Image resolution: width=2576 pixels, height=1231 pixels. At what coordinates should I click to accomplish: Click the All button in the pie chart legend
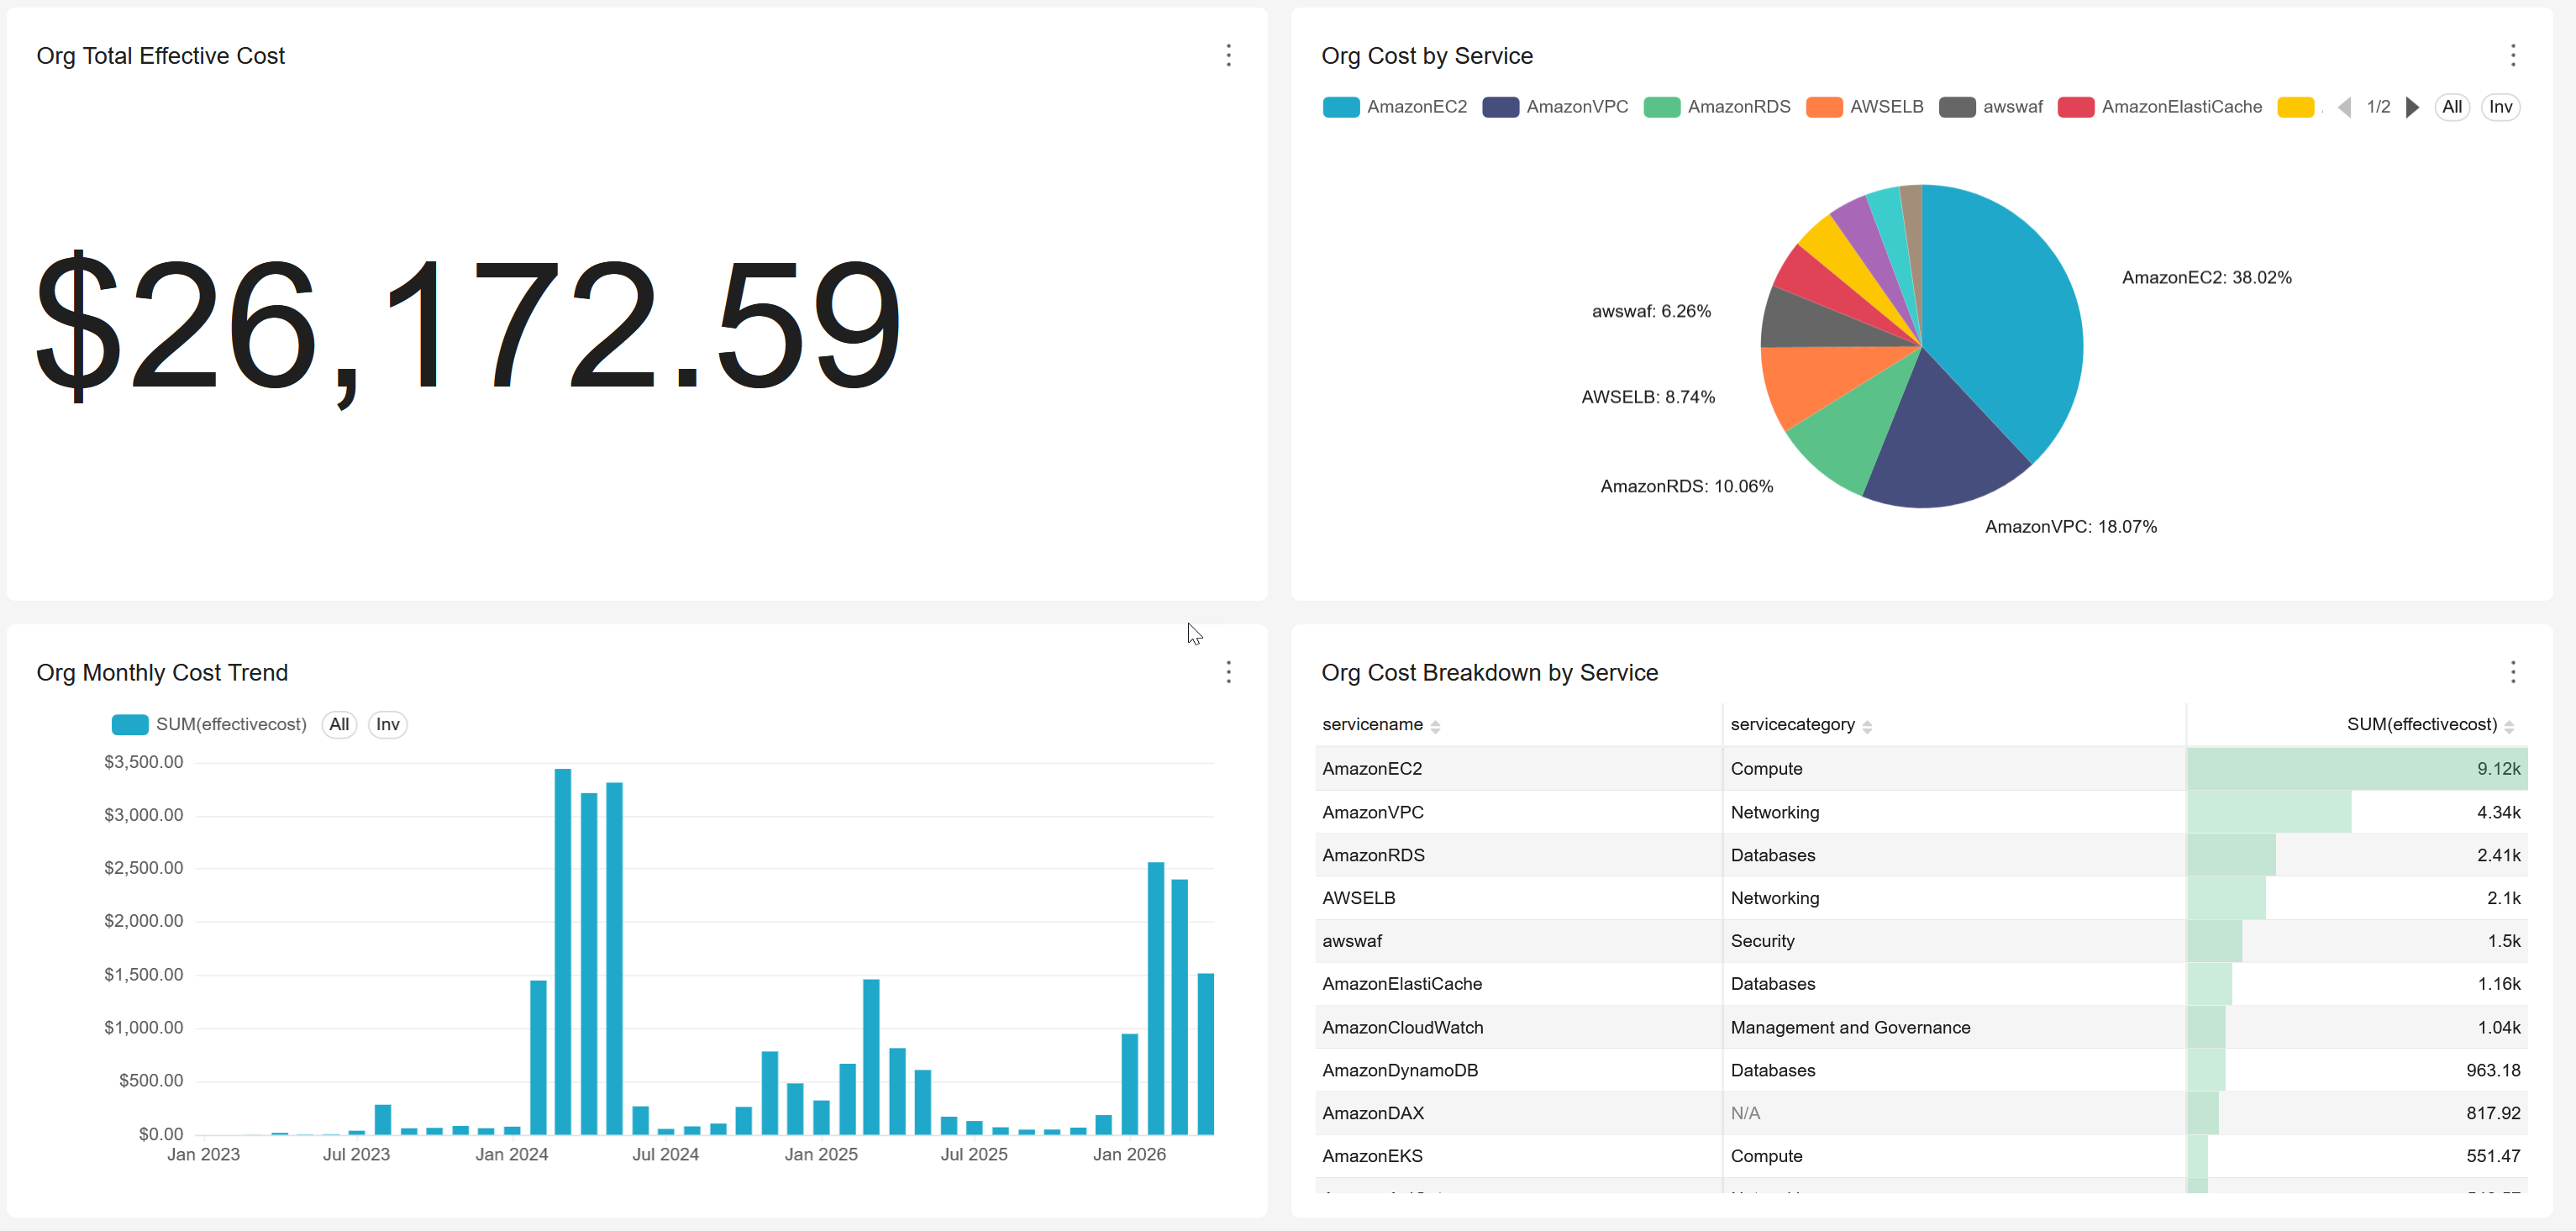2452,107
